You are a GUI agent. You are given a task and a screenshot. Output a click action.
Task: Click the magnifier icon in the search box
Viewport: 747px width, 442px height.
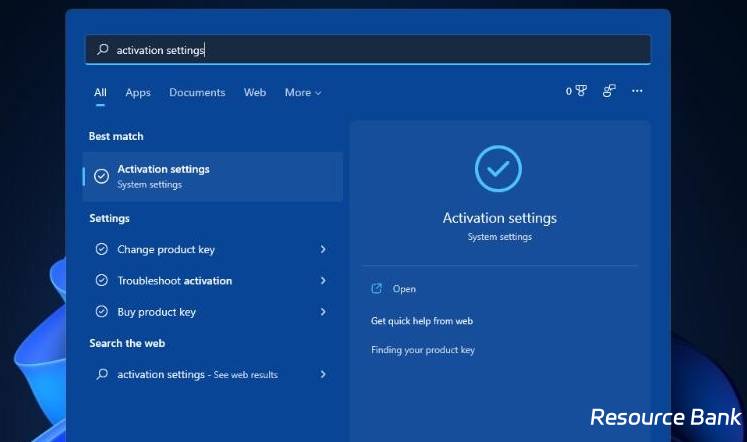pos(102,50)
